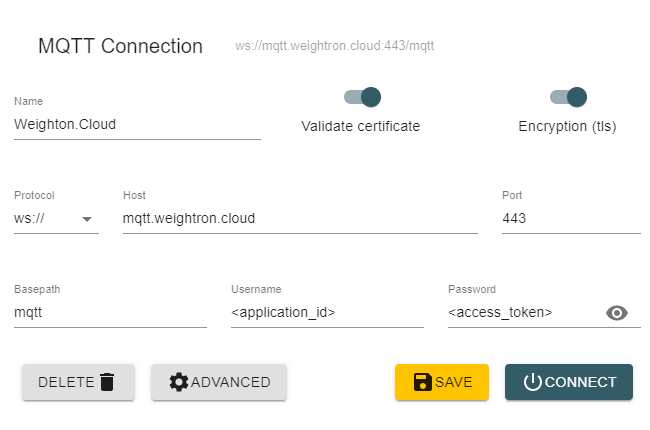
Task: Connect to the broker with CONNECT
Action: click(569, 382)
